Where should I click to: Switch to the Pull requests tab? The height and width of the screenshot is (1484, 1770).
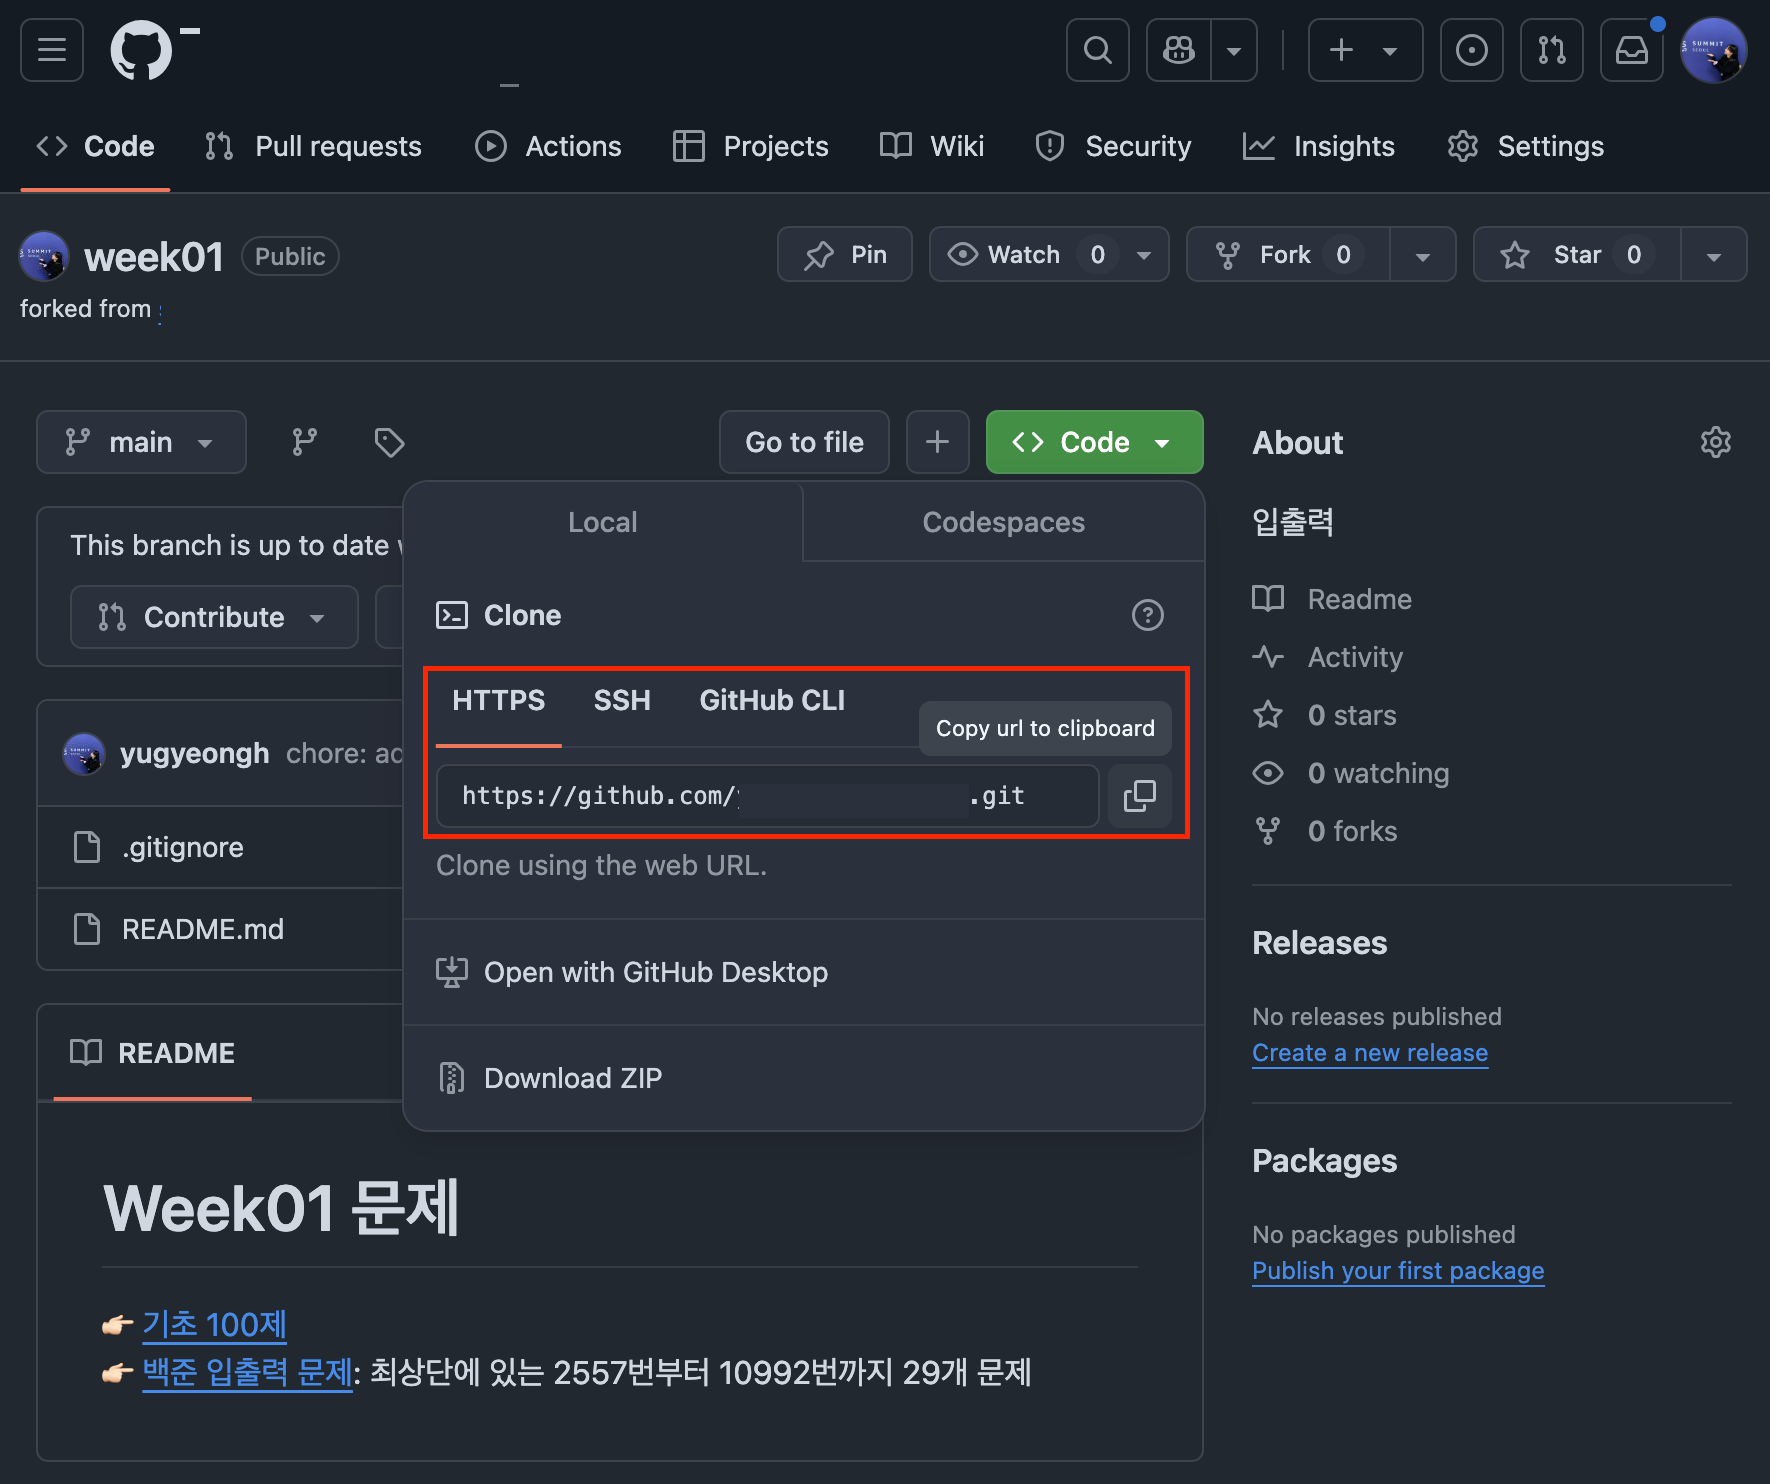click(313, 146)
